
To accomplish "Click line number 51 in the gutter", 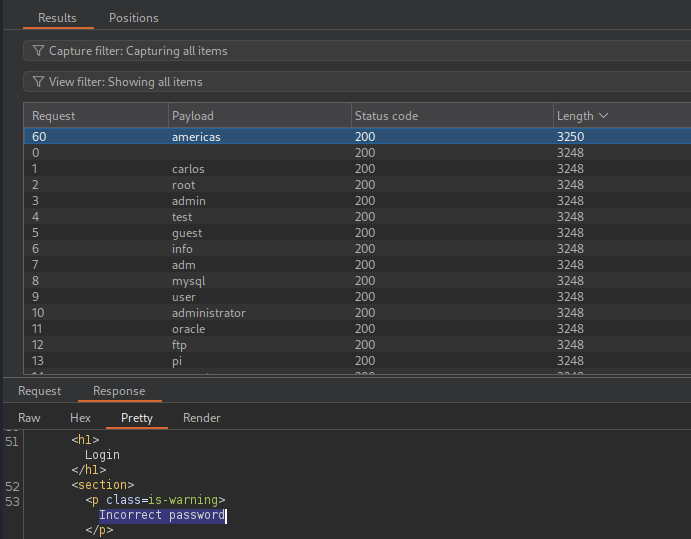I will 12,441.
